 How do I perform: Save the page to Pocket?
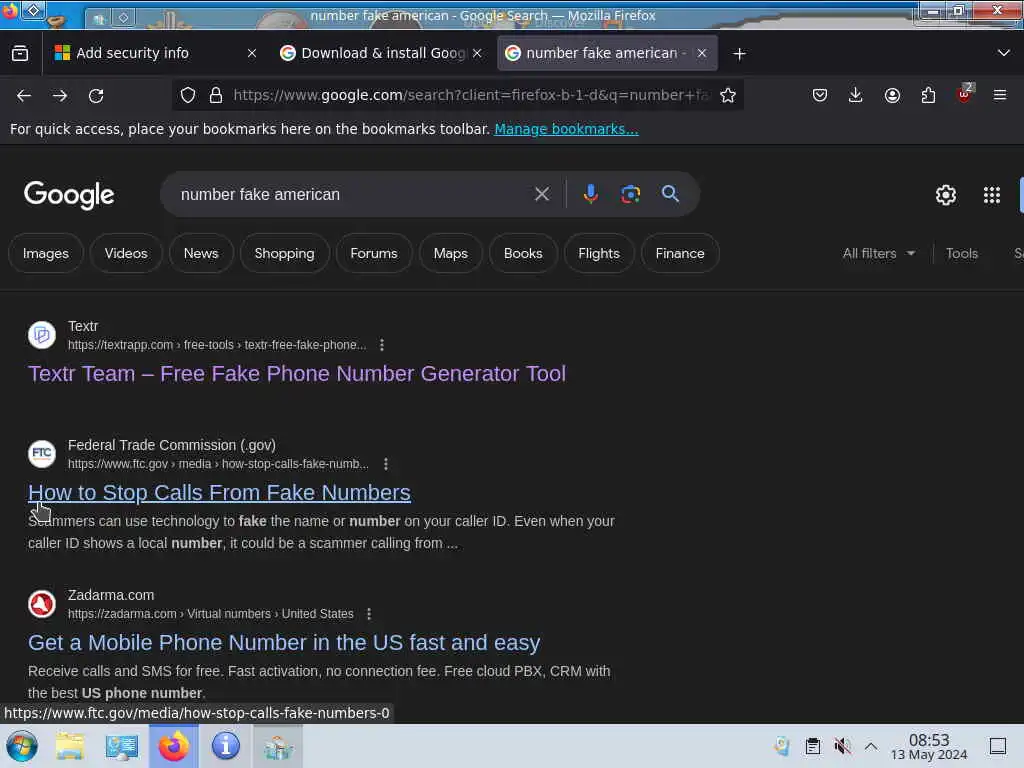(820, 95)
